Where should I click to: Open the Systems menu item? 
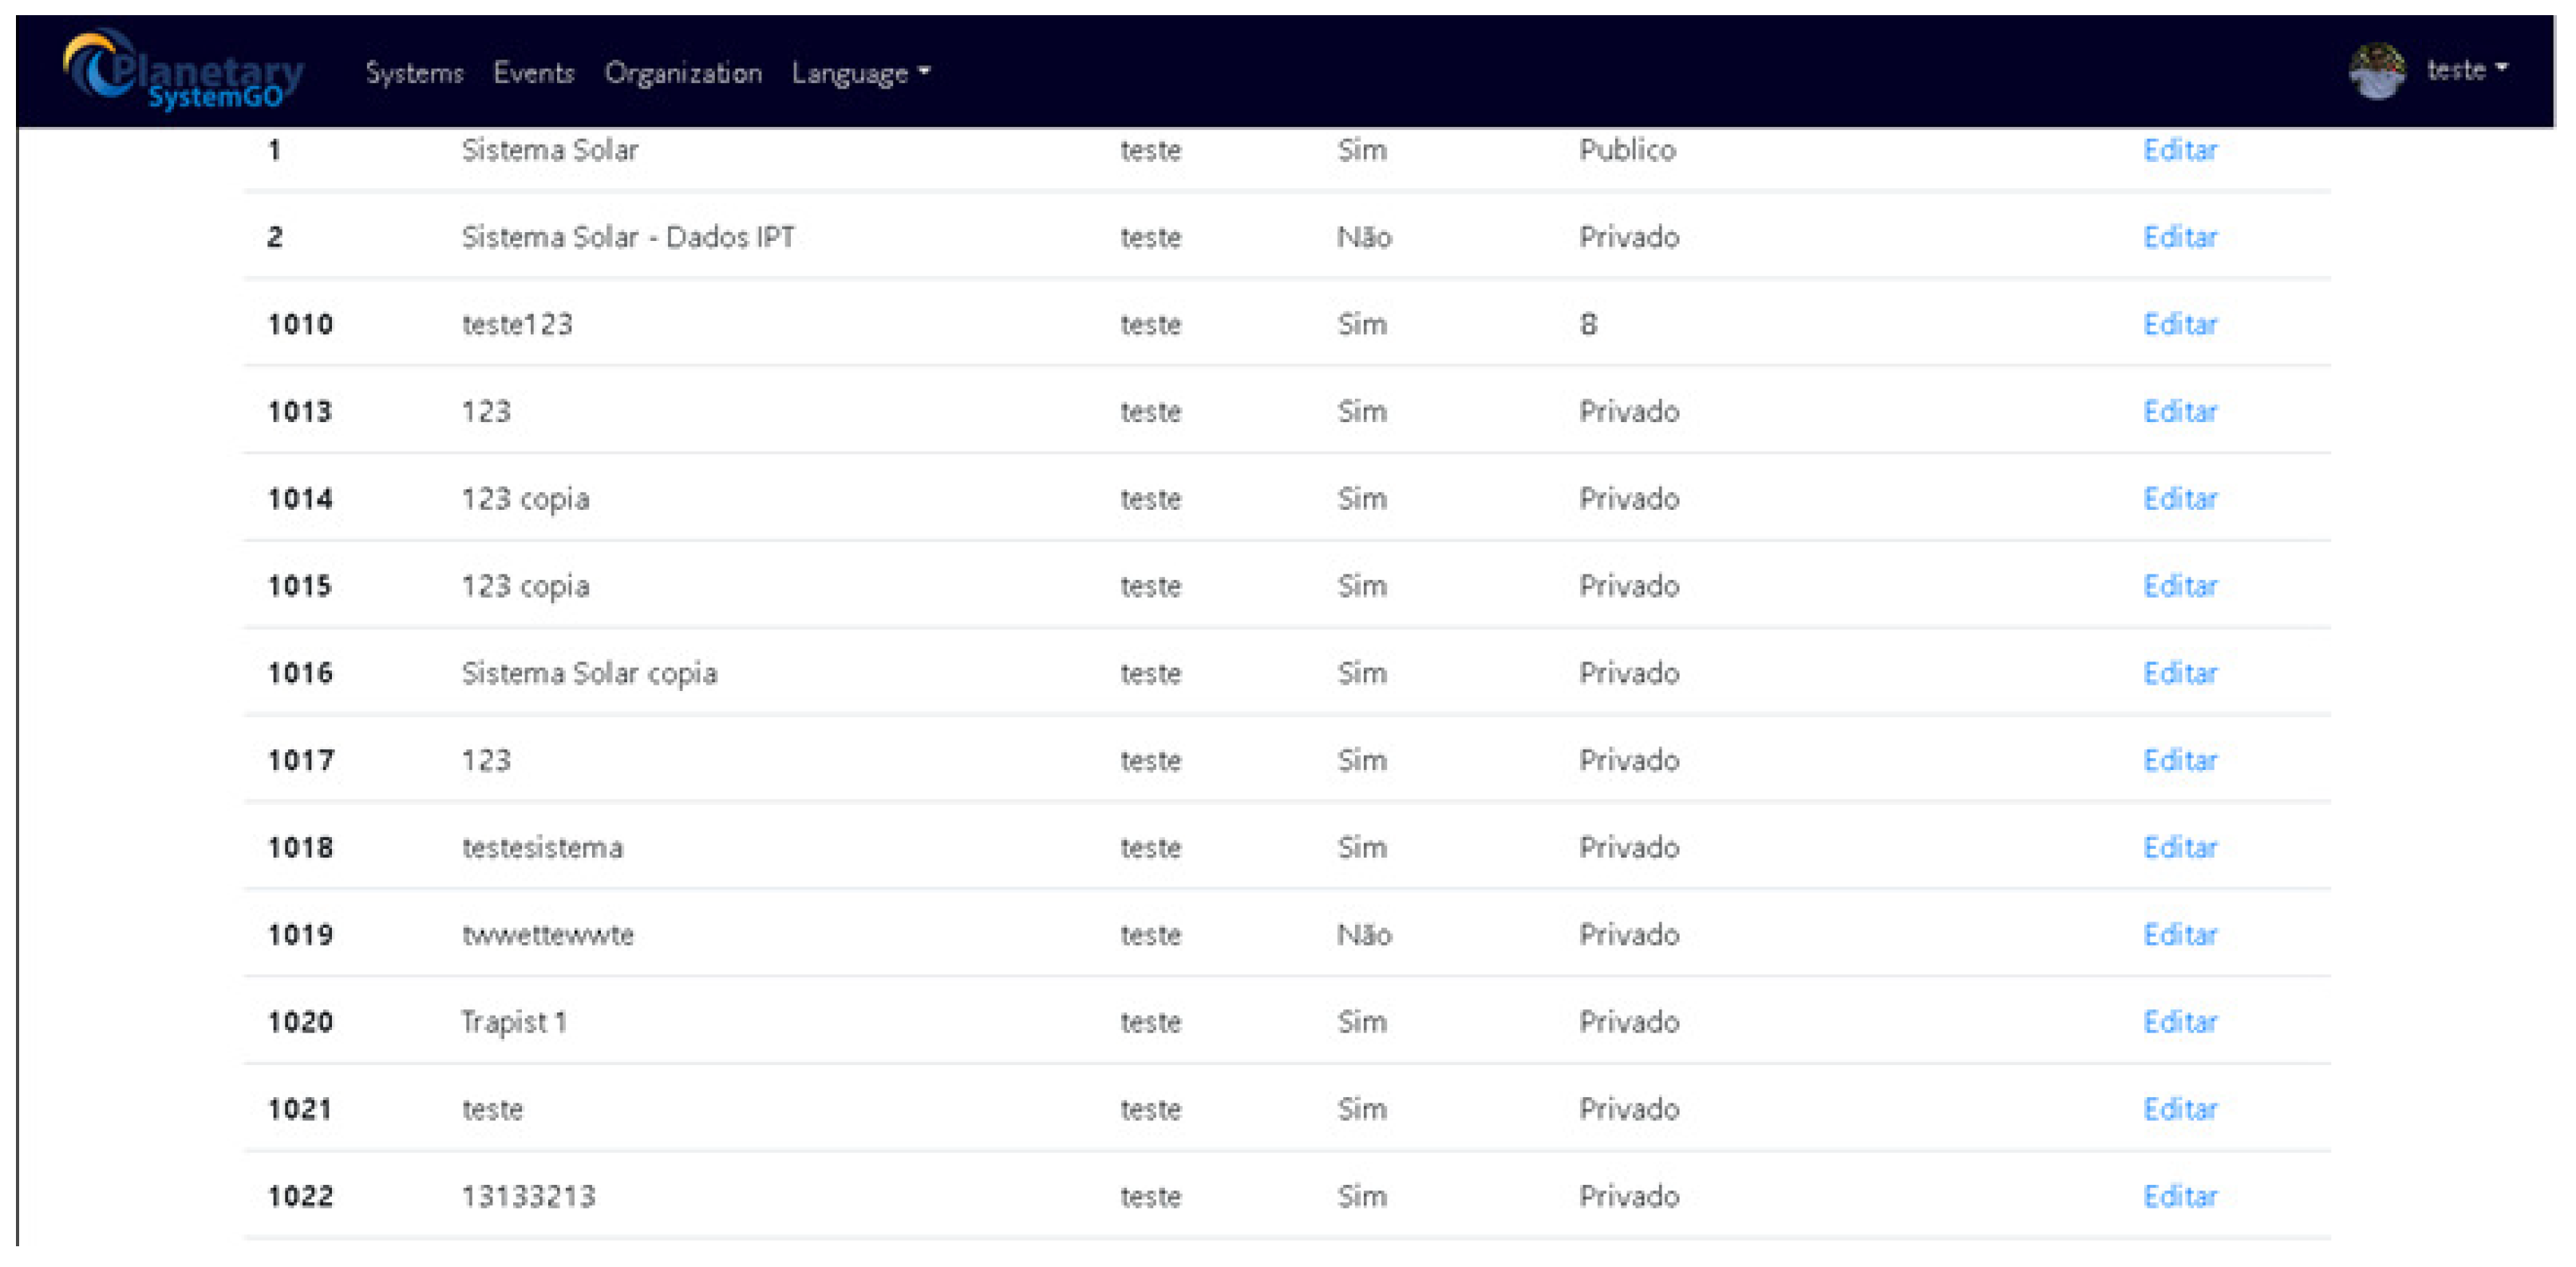pos(414,73)
